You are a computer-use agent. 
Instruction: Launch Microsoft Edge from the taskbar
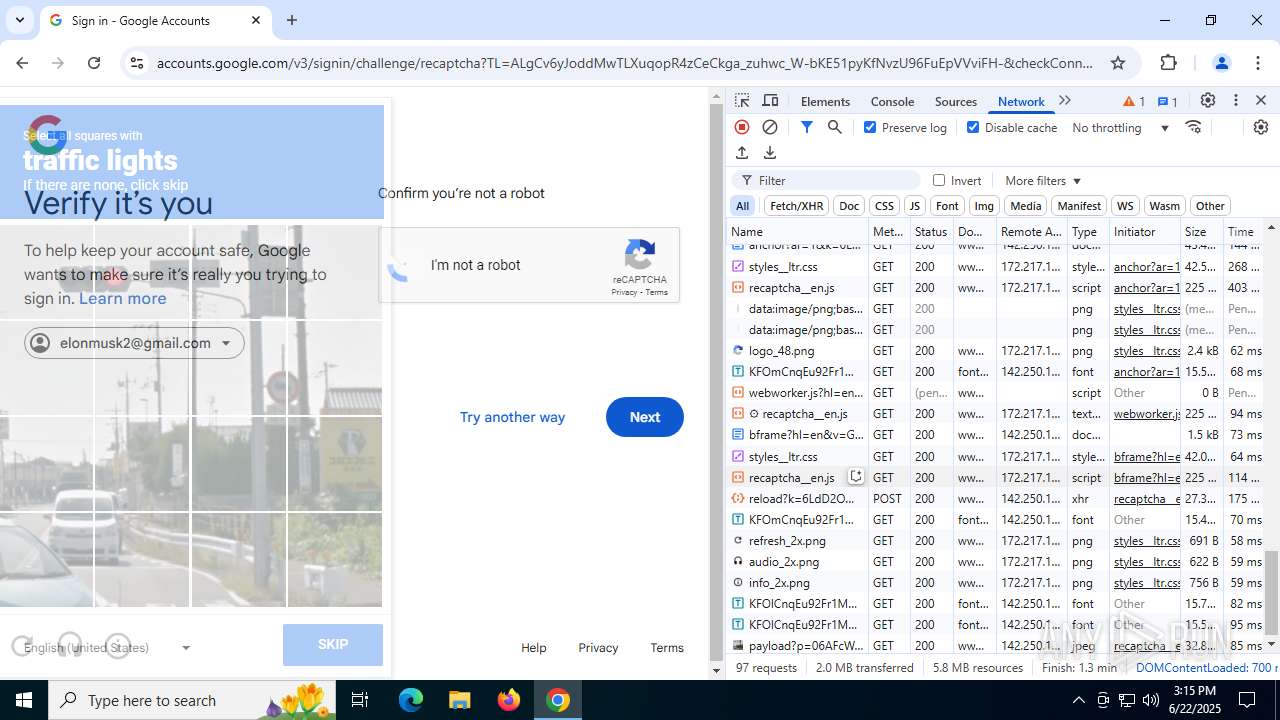click(411, 700)
